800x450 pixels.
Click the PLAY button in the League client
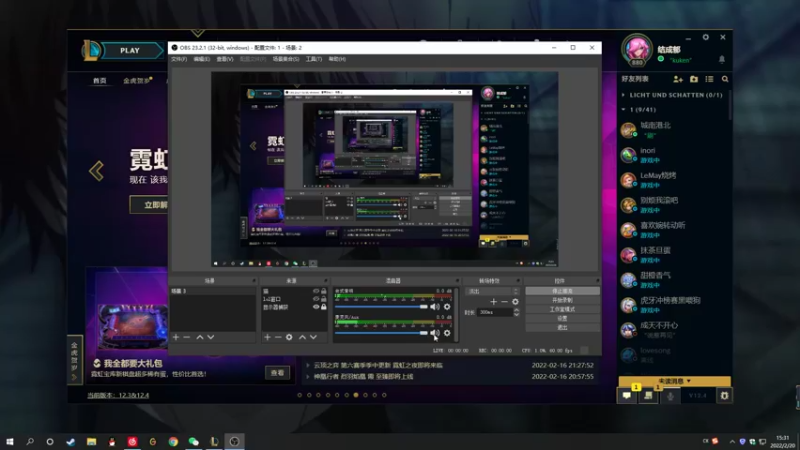[x=130, y=51]
